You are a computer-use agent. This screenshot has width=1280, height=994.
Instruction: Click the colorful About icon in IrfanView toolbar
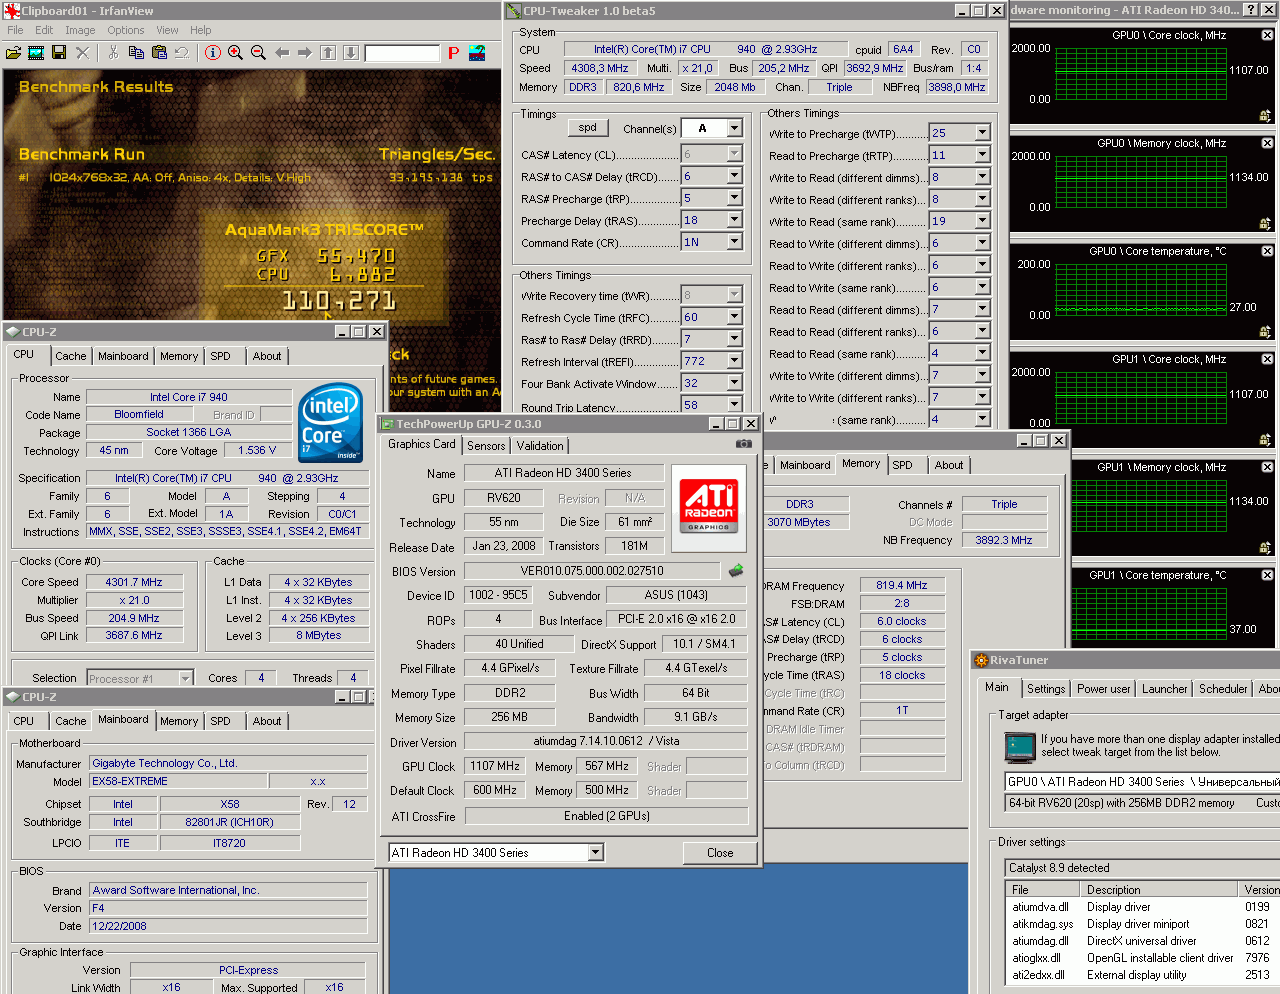tap(477, 52)
